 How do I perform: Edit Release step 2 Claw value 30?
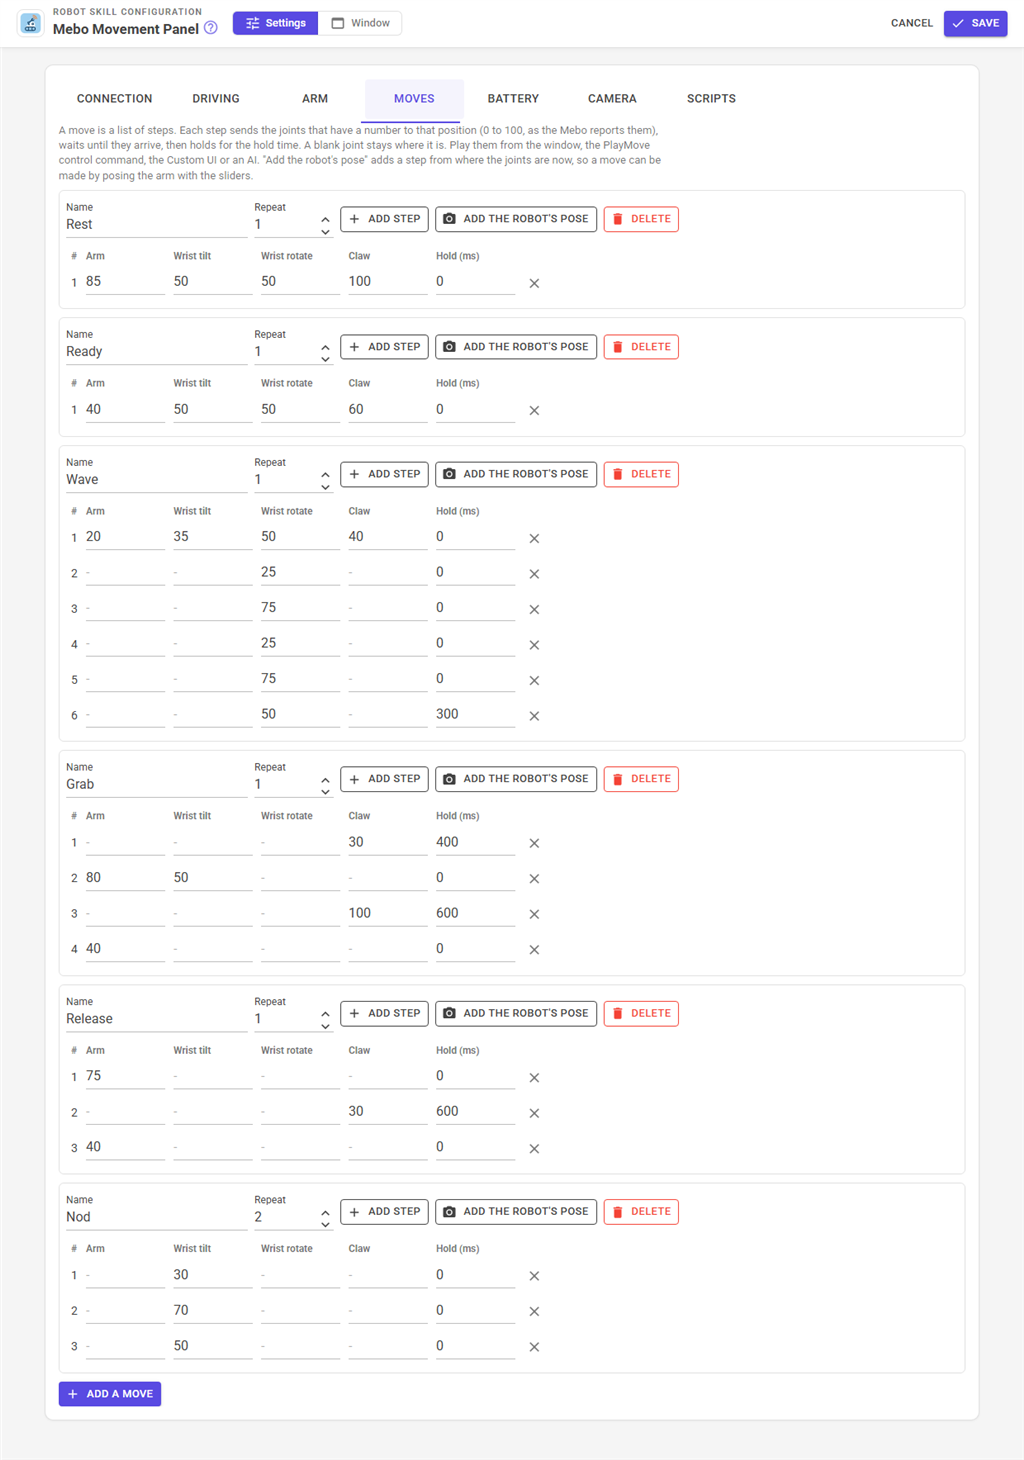click(388, 1112)
